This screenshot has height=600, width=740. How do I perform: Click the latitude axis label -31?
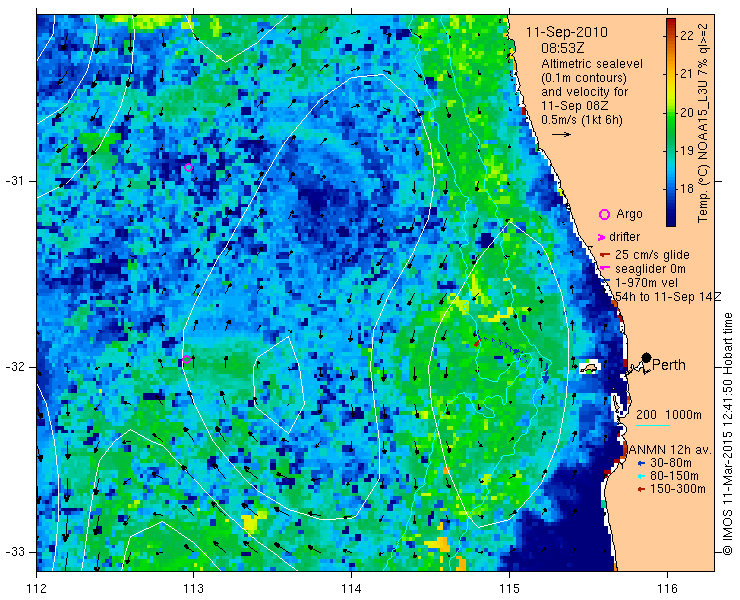(15, 181)
